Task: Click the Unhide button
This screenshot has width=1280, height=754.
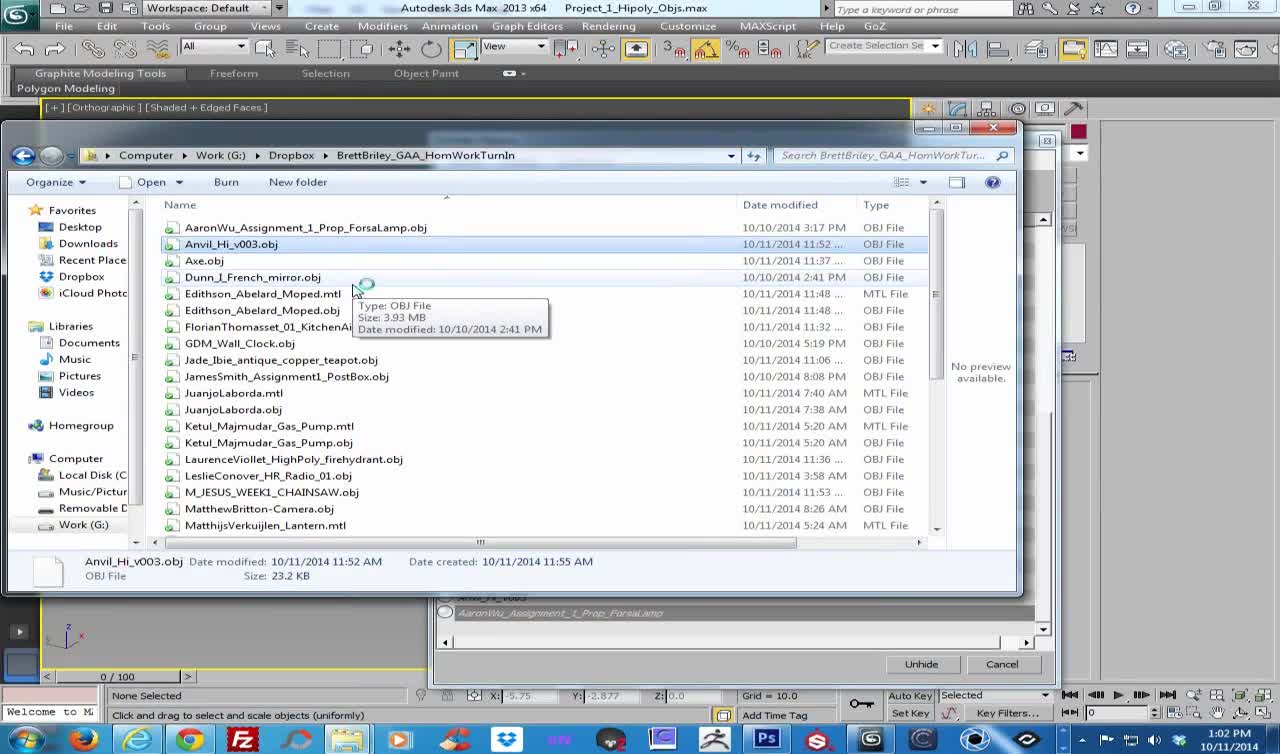Action: [x=921, y=664]
